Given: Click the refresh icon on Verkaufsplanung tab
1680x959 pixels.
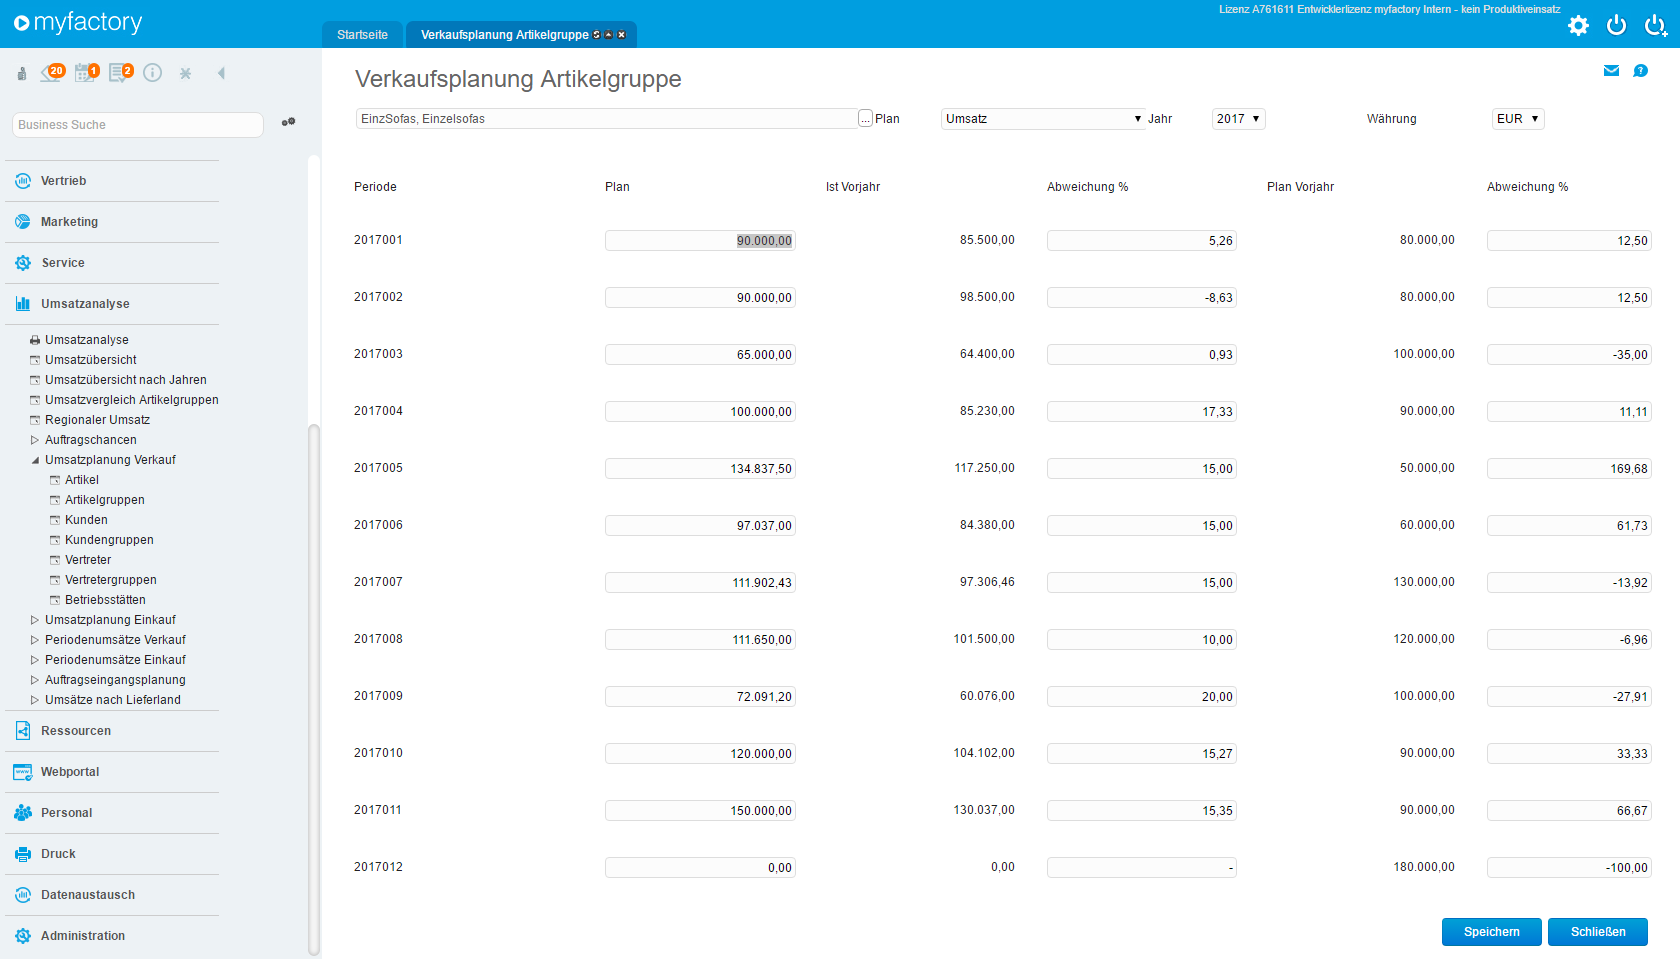Looking at the screenshot, I should (x=597, y=35).
